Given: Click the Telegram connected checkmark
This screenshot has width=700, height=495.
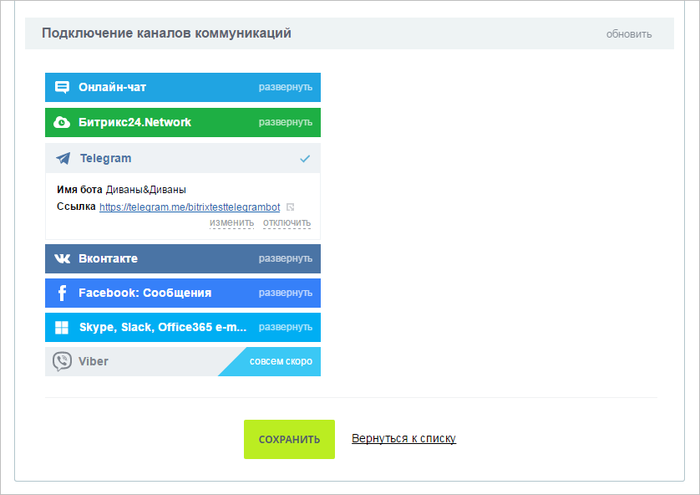Looking at the screenshot, I should click(x=305, y=158).
